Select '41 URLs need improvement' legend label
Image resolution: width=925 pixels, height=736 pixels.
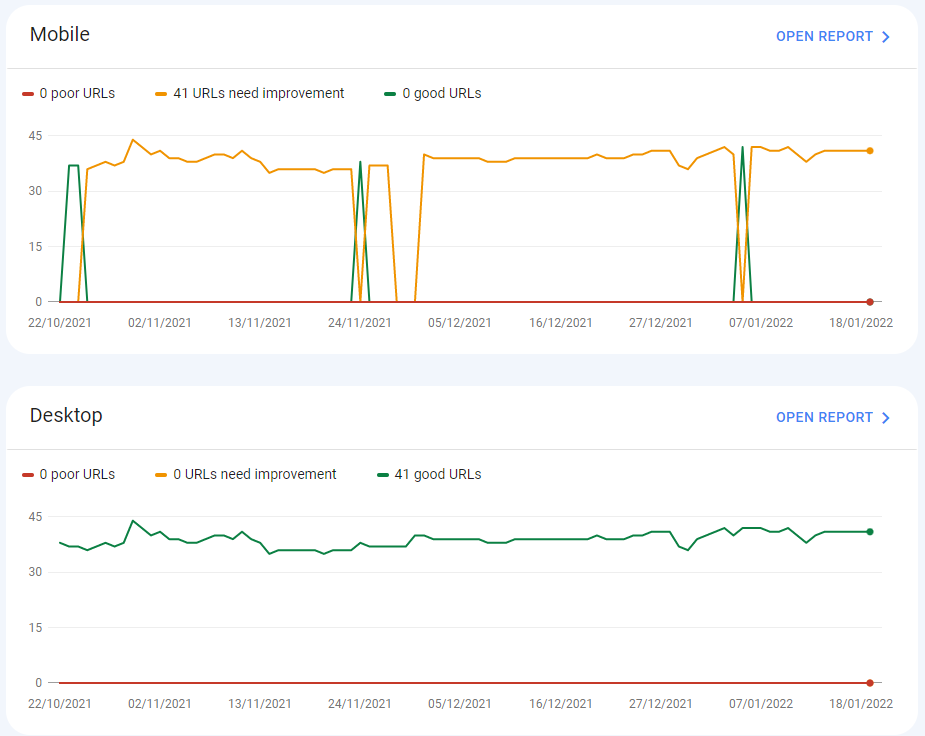click(258, 93)
